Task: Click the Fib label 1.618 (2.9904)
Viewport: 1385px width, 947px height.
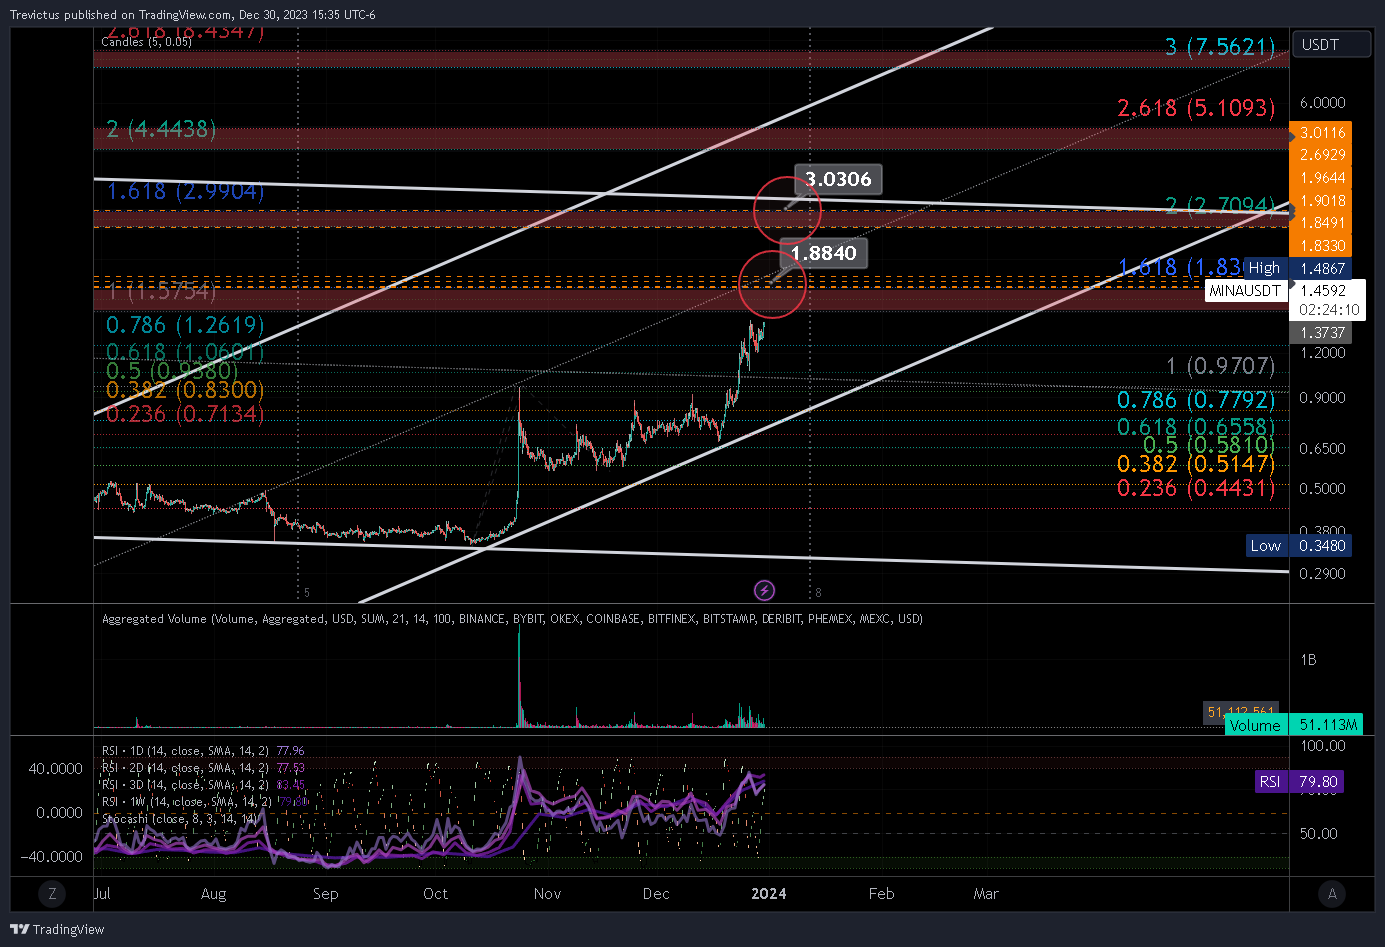Action: point(185,191)
